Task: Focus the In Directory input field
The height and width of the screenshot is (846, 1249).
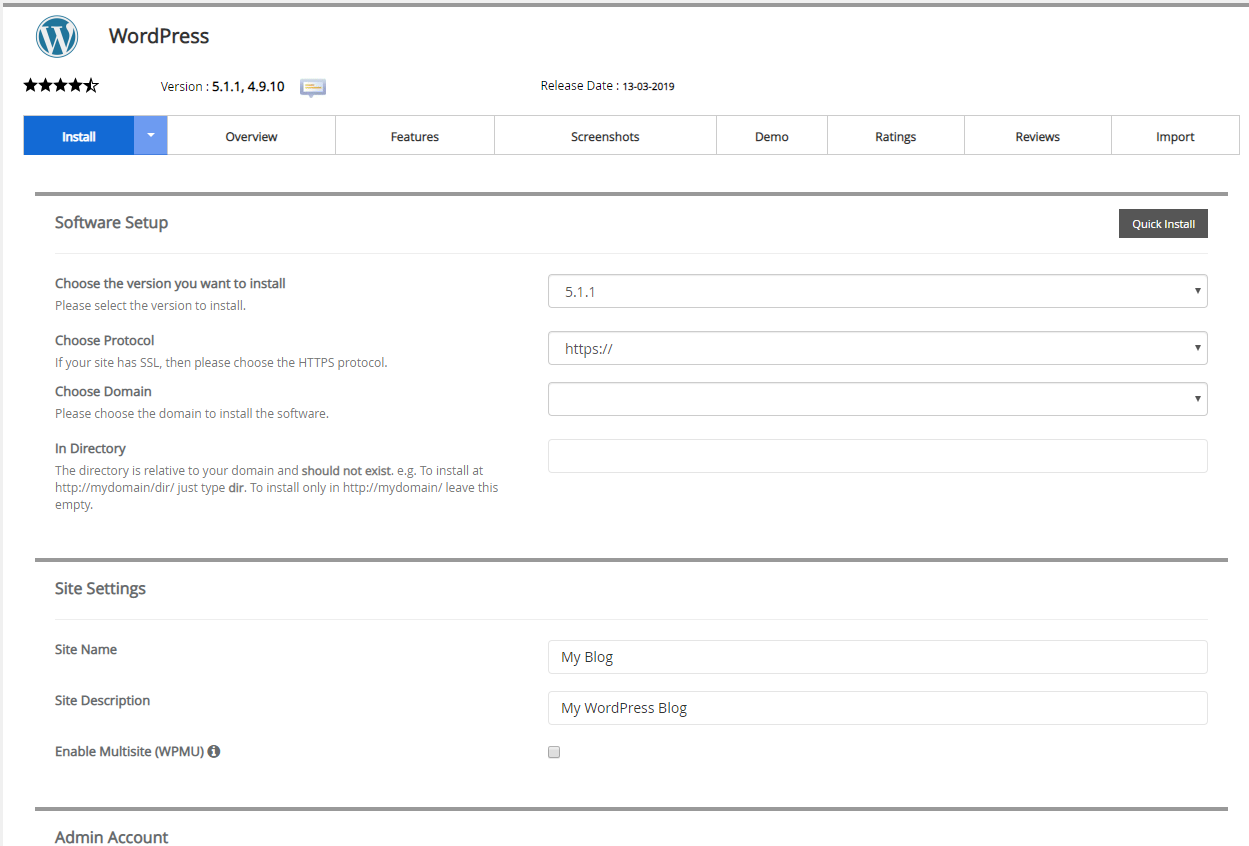Action: tap(878, 456)
